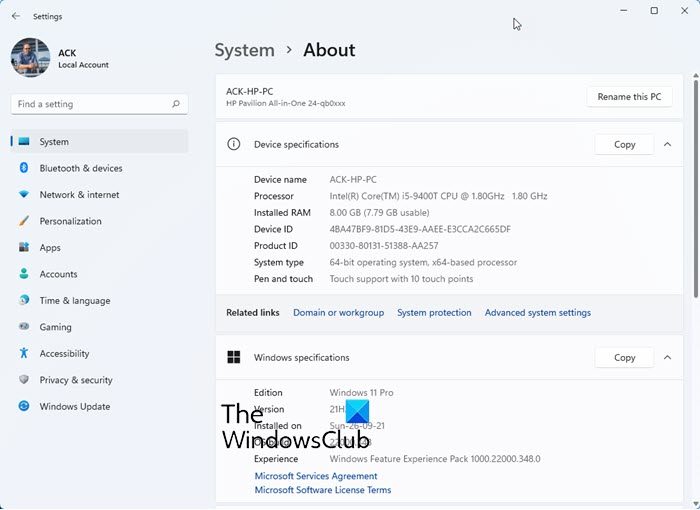Click the Gaming controller icon

[24, 326]
